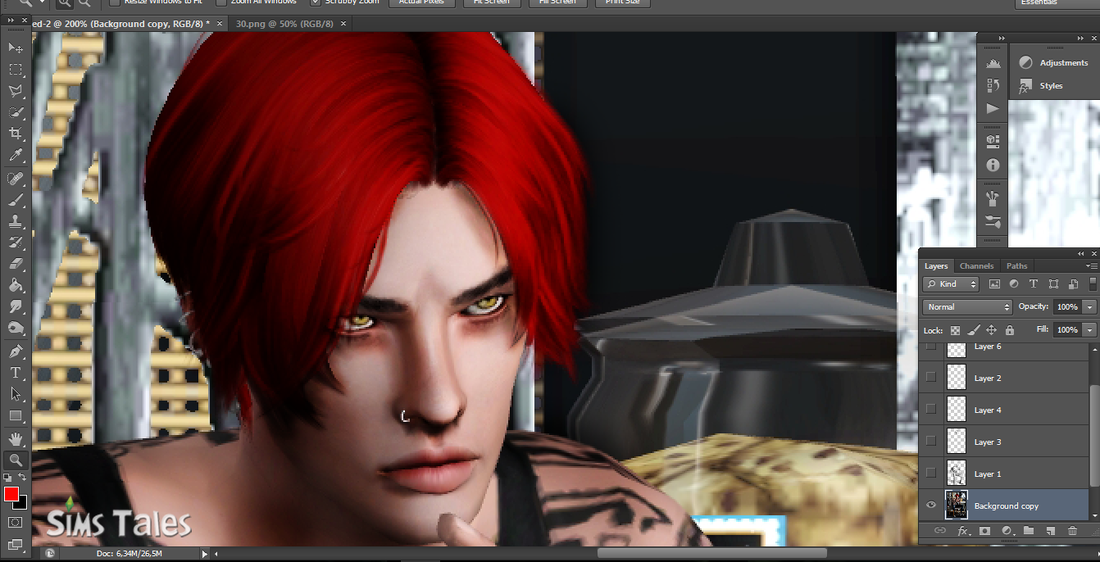Viewport: 1100px width, 562px height.
Task: Change screen mode icon at toolbox bottom
Action: pyautogui.click(x=15, y=544)
